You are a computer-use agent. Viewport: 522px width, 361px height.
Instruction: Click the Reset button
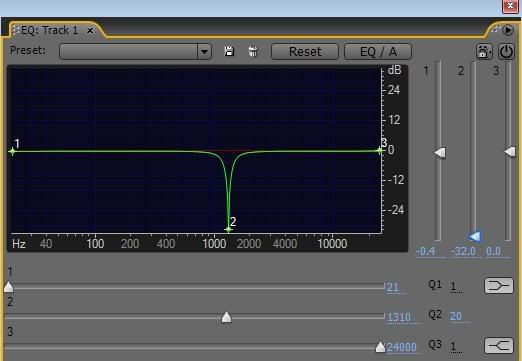click(x=305, y=52)
